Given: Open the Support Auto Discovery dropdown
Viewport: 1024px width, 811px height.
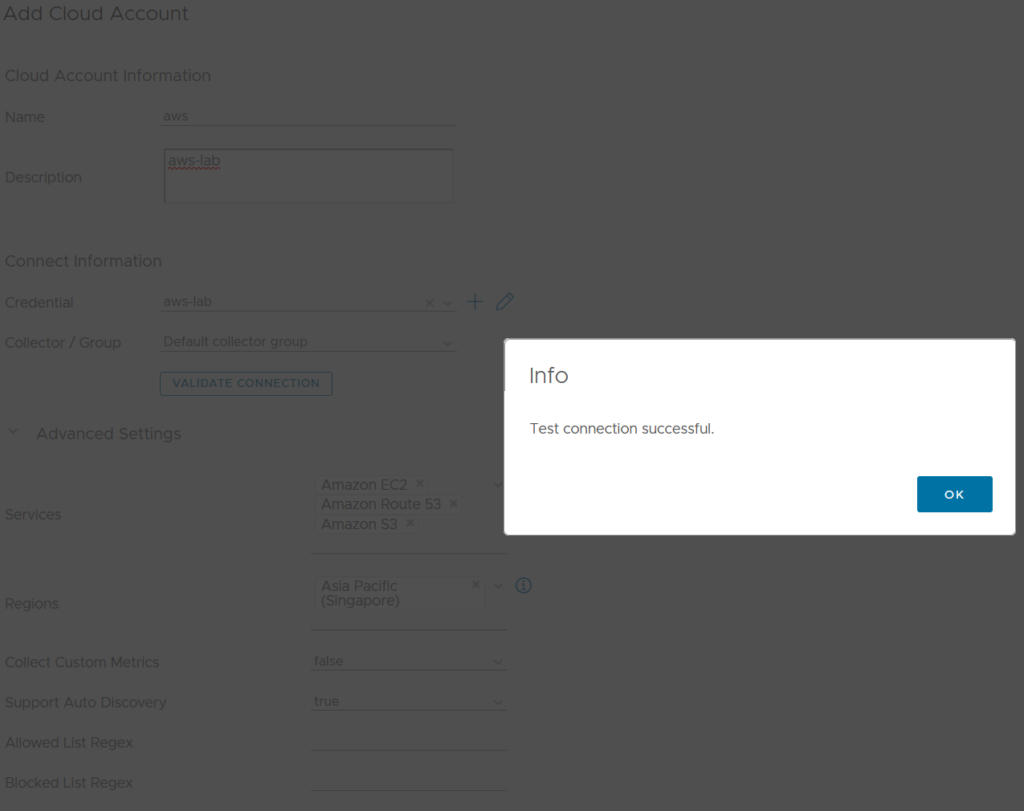Looking at the screenshot, I should (409, 701).
